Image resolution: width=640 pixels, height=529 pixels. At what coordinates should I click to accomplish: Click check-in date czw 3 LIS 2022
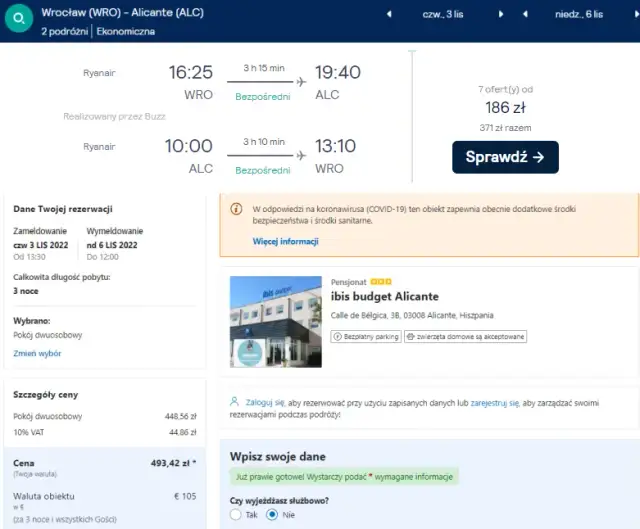click(x=40, y=245)
